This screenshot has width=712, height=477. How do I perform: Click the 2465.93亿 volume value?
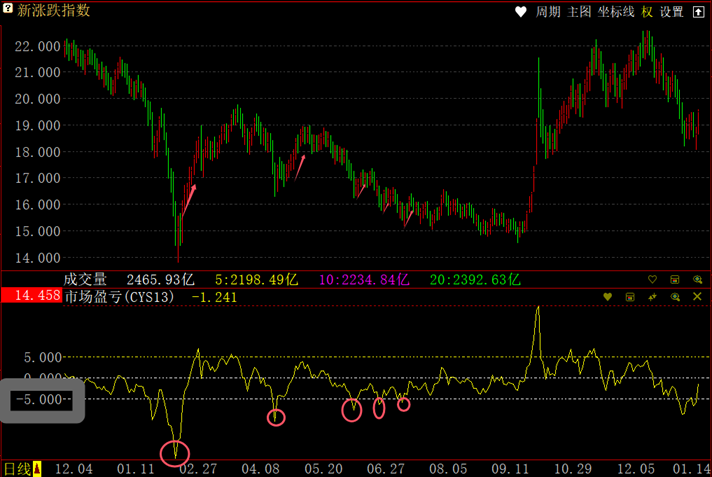tap(160, 279)
